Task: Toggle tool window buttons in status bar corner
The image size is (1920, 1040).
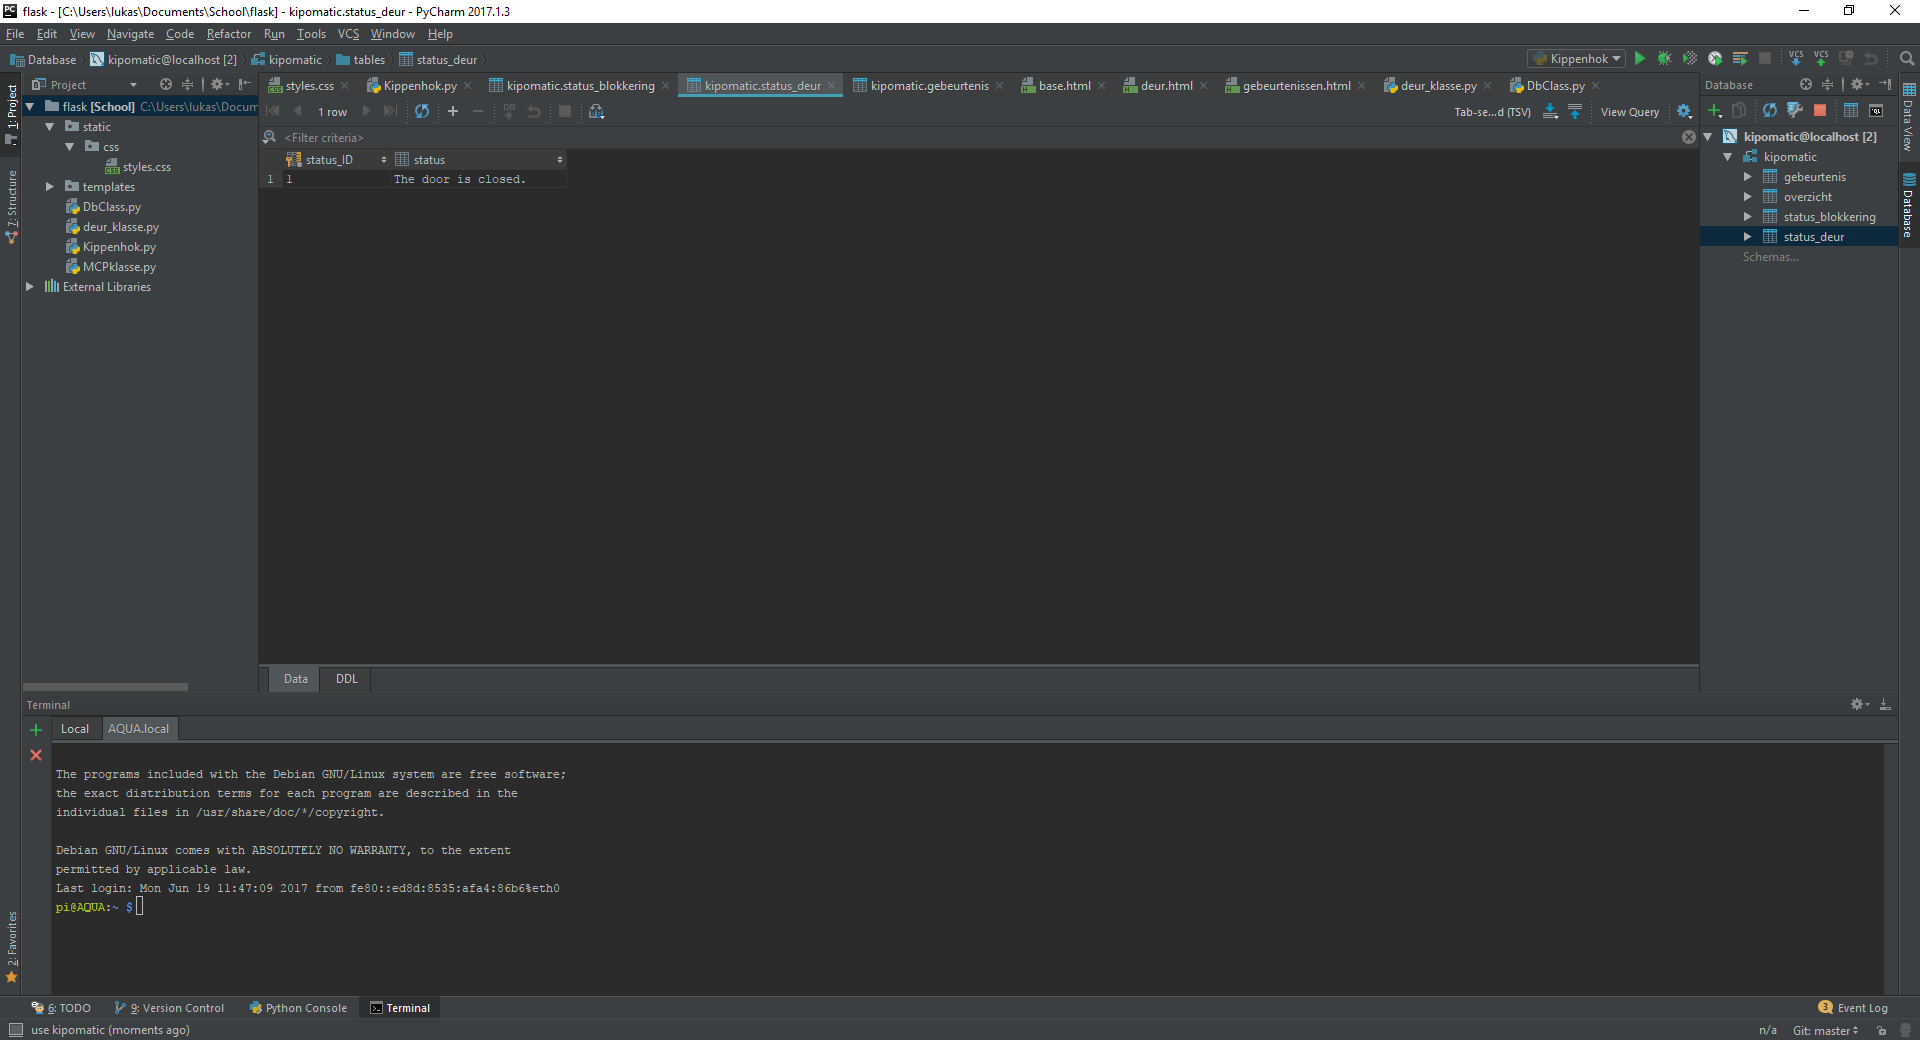Action: 15,1030
